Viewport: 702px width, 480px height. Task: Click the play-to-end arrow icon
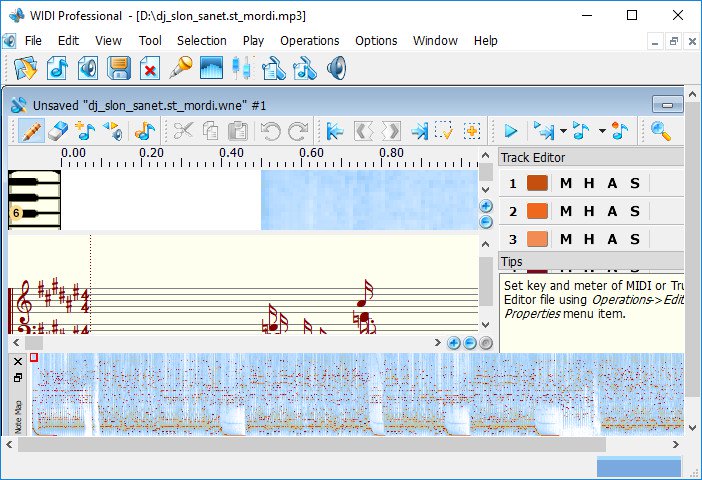(543, 131)
